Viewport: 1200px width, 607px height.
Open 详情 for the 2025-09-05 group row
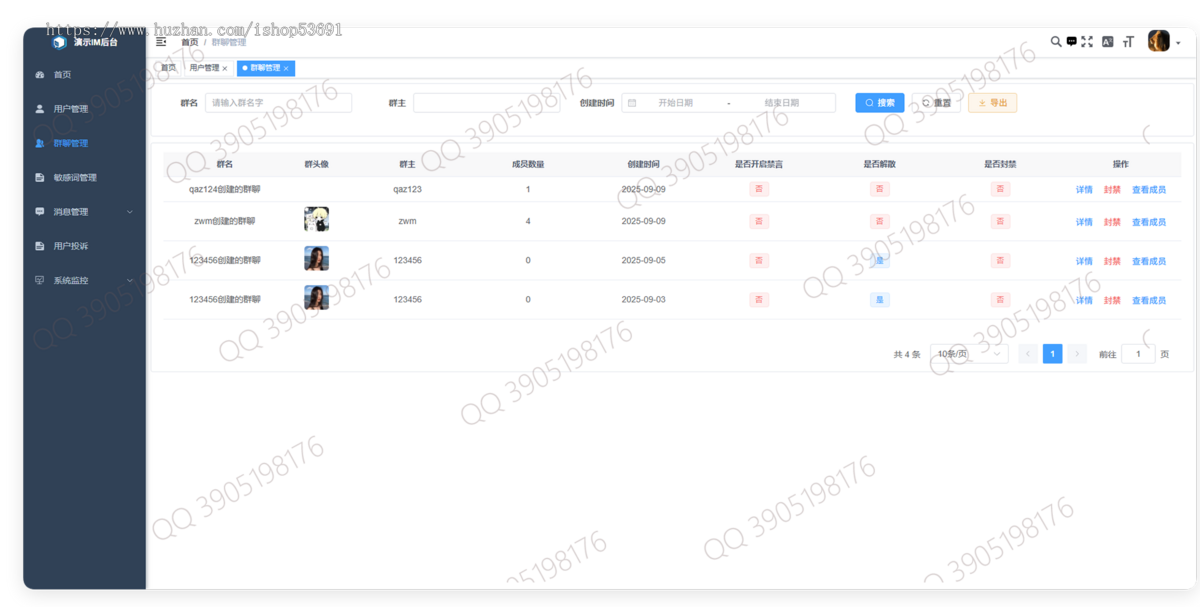click(x=1084, y=261)
